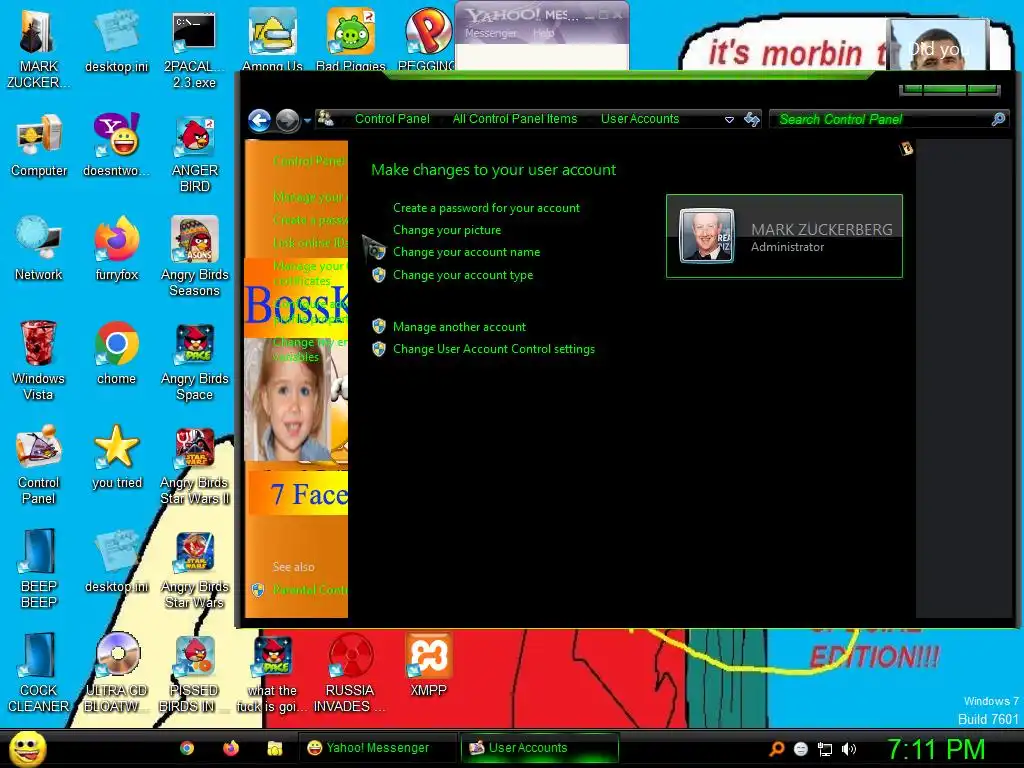Open the furryfox desktop icon
Screen dimensions: 1024x768
click(x=117, y=249)
